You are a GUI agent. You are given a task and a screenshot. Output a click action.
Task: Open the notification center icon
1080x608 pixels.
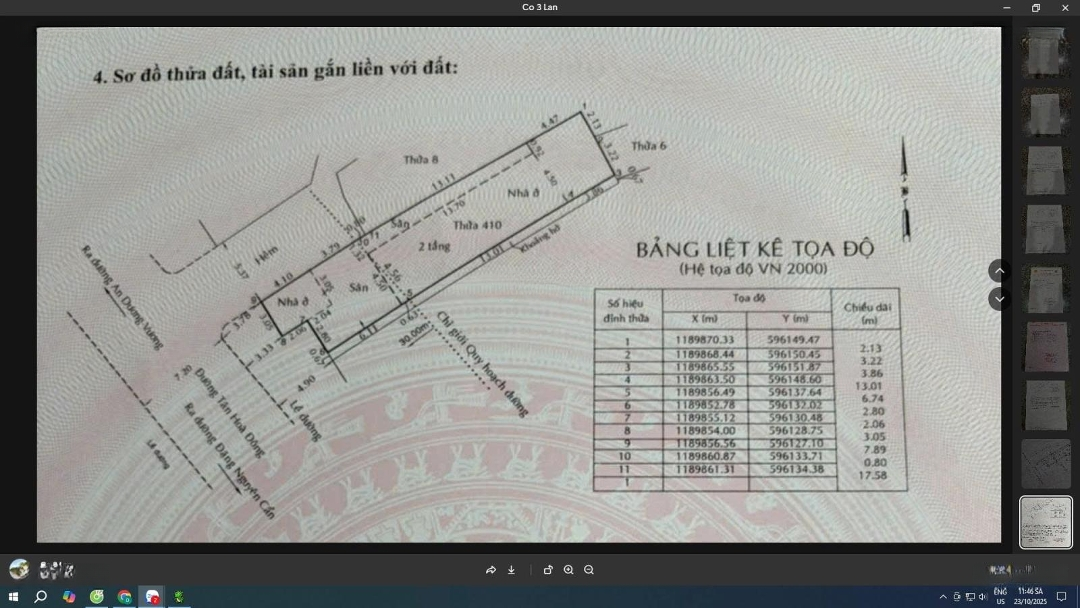[x=1062, y=597]
